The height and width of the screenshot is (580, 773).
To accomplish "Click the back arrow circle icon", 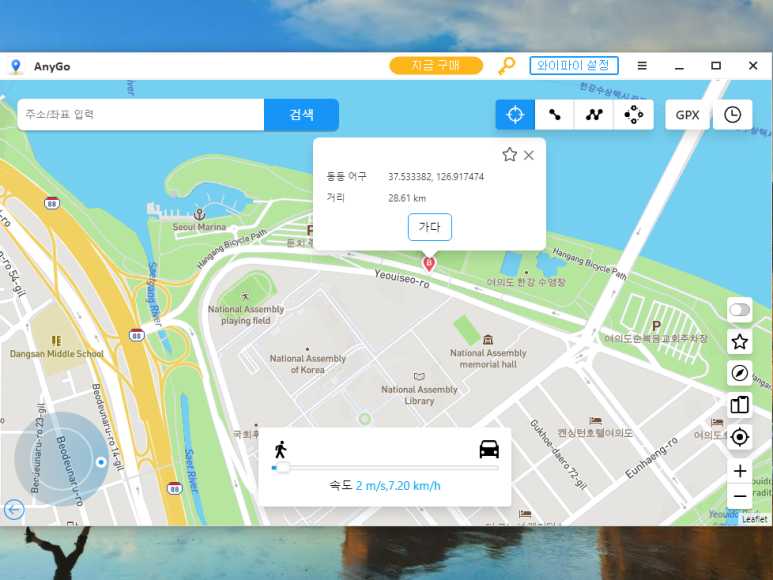I will pyautogui.click(x=14, y=510).
